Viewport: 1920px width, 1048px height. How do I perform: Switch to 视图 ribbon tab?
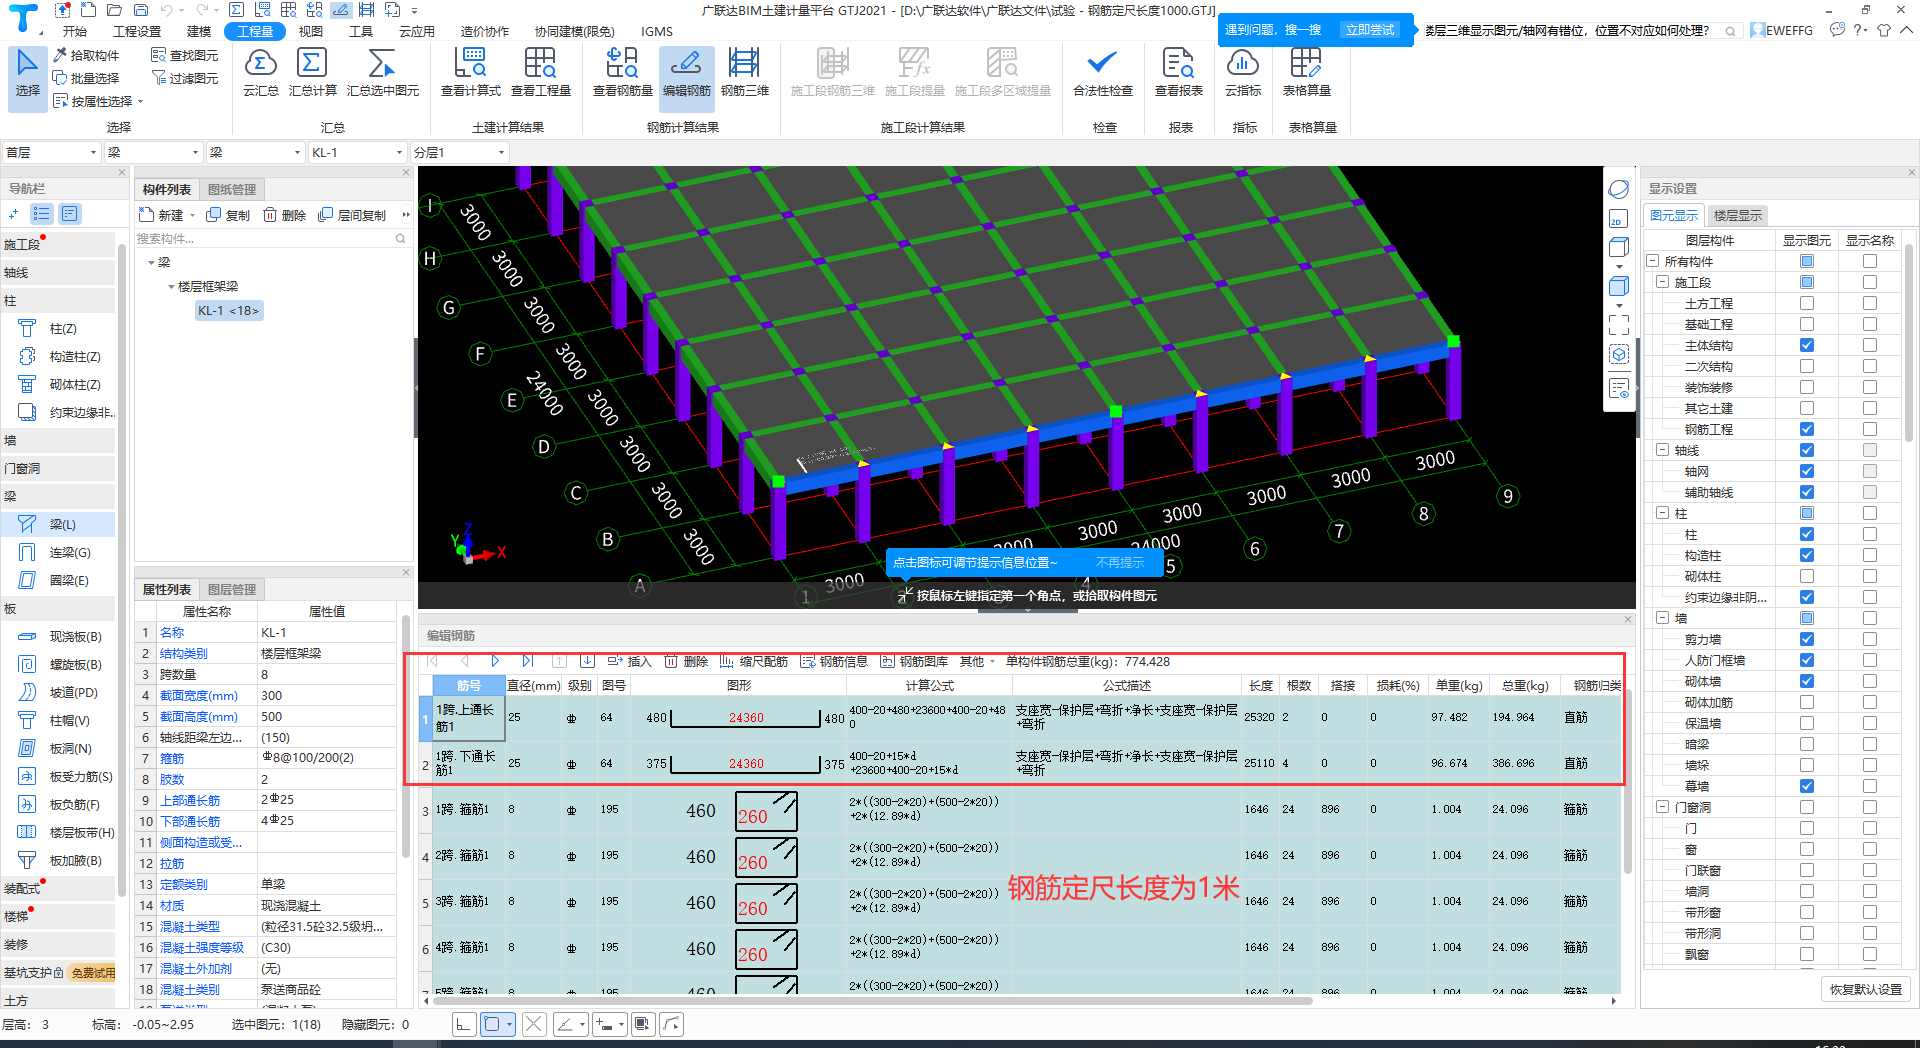(x=311, y=31)
